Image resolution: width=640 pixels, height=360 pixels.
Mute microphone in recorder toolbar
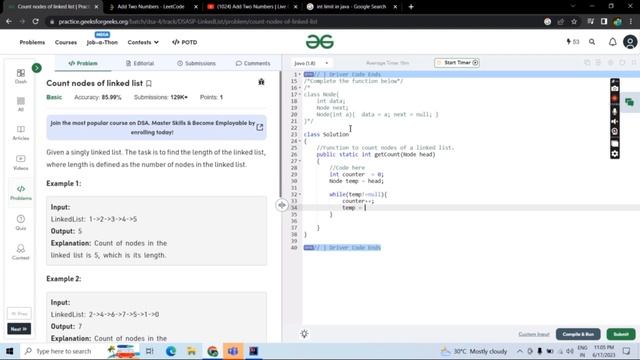[615, 111]
